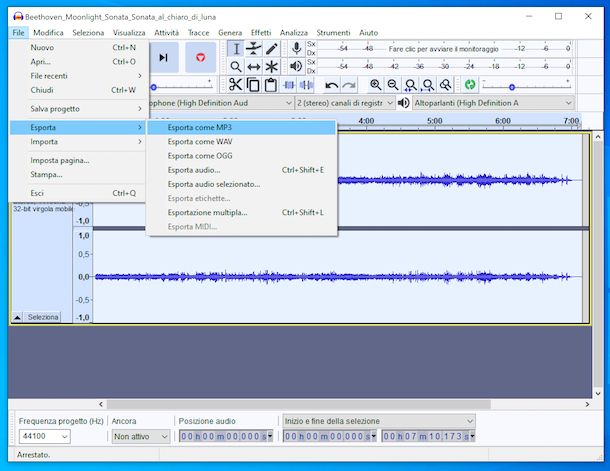Image resolution: width=610 pixels, height=471 pixels.
Task: Expand the Salva progetto submenu
Action: (x=79, y=109)
